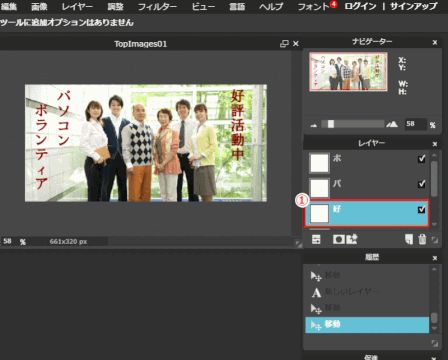Click the layers list scroll up arrow

pyautogui.click(x=434, y=156)
